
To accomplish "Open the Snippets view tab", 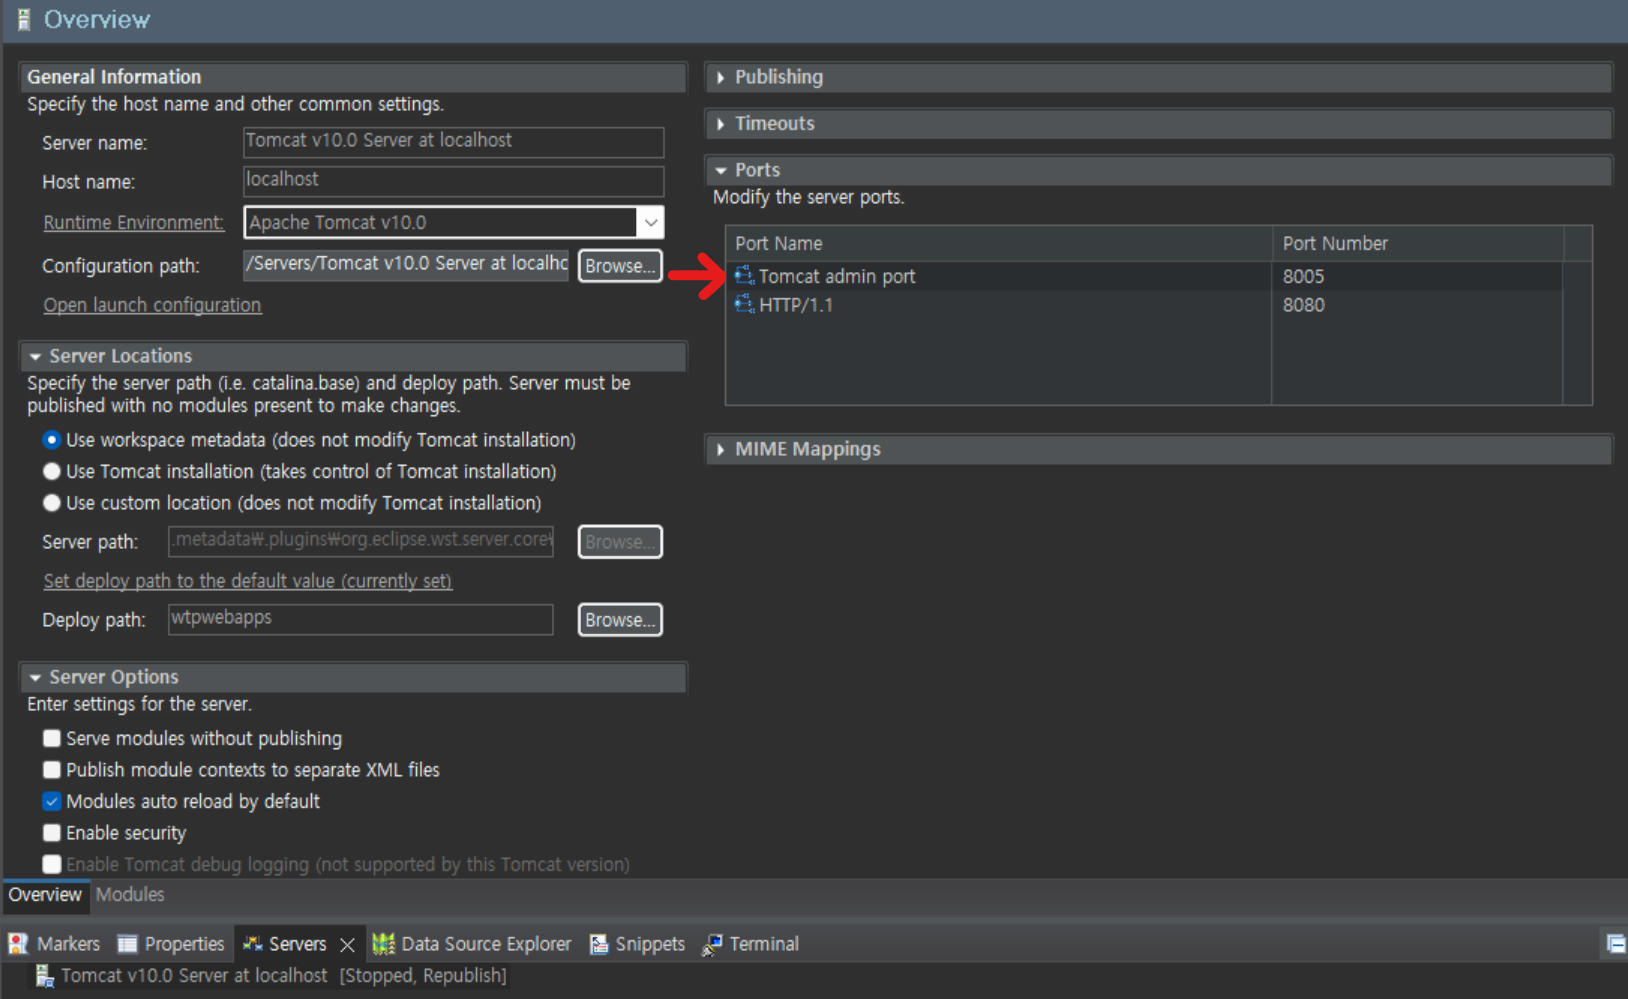I will [x=637, y=944].
